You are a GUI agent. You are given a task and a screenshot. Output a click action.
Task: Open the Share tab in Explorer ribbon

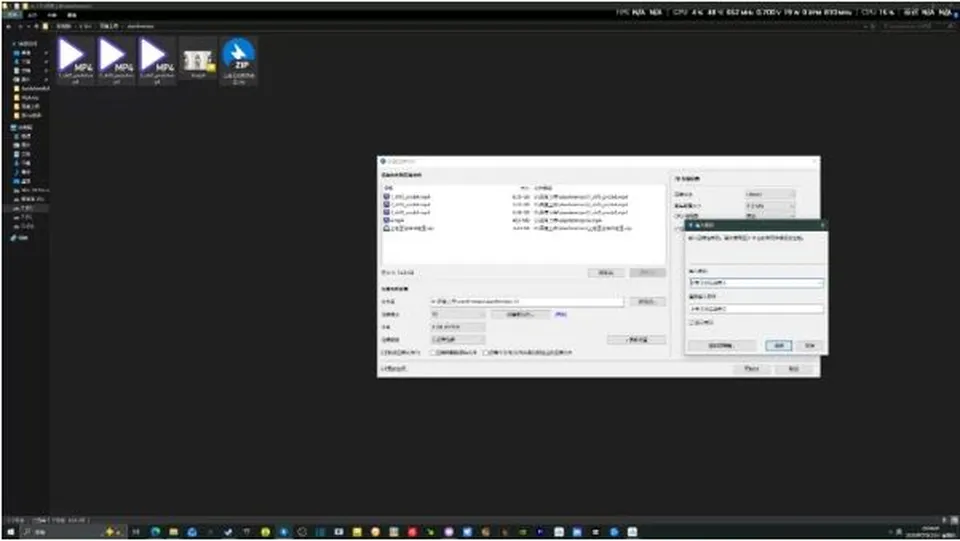point(52,15)
